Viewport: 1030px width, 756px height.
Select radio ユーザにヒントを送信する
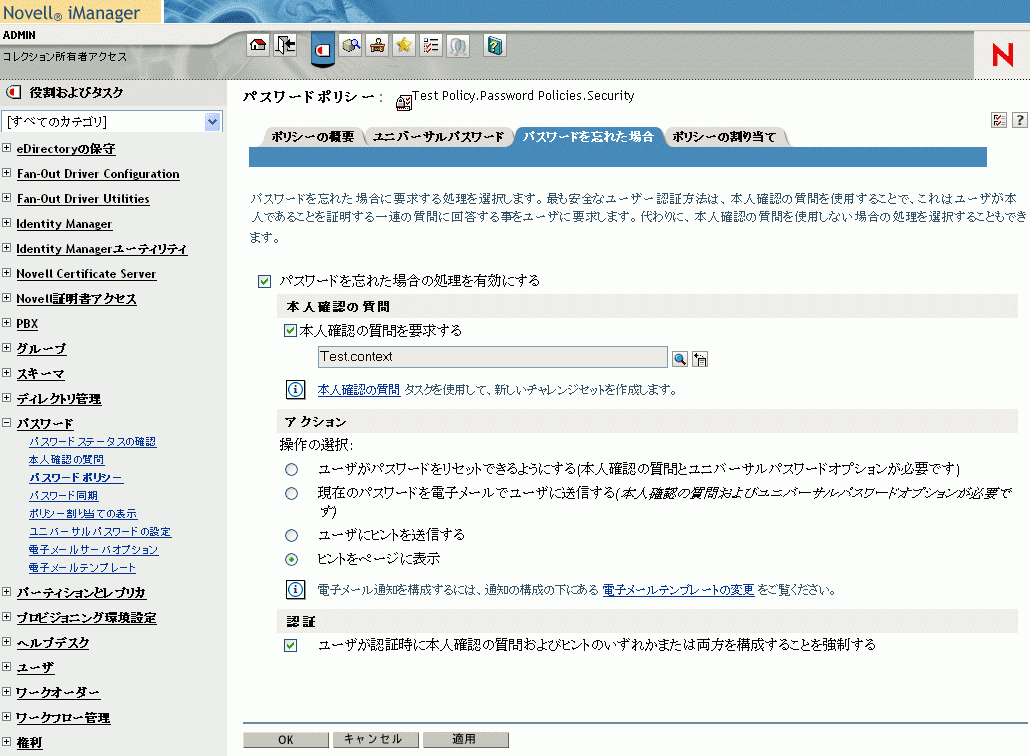coord(292,535)
